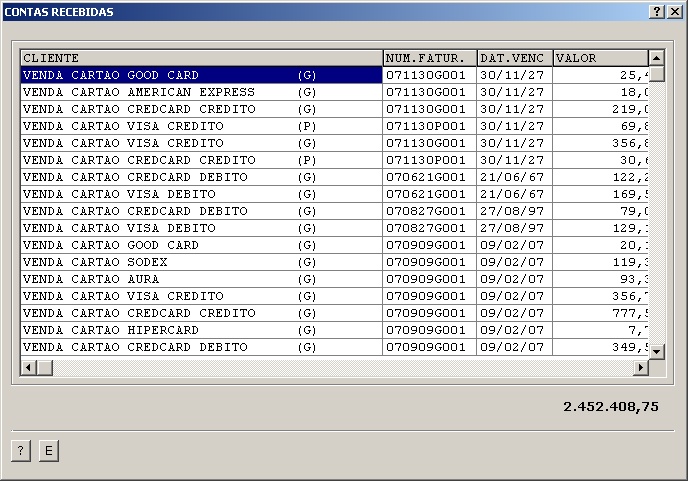Screen dimensions: 688x481
Task: Select VENDA CARTAO CREDCARD CREDITO with value 219
Action: tap(334, 109)
